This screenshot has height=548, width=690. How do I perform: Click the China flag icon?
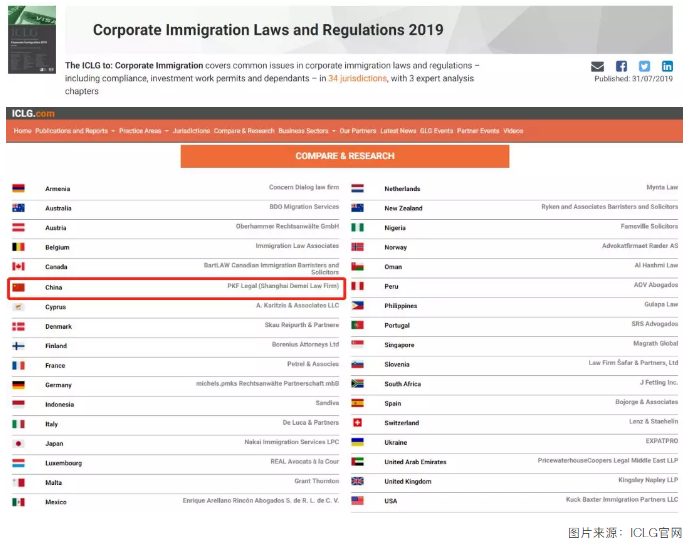18,287
